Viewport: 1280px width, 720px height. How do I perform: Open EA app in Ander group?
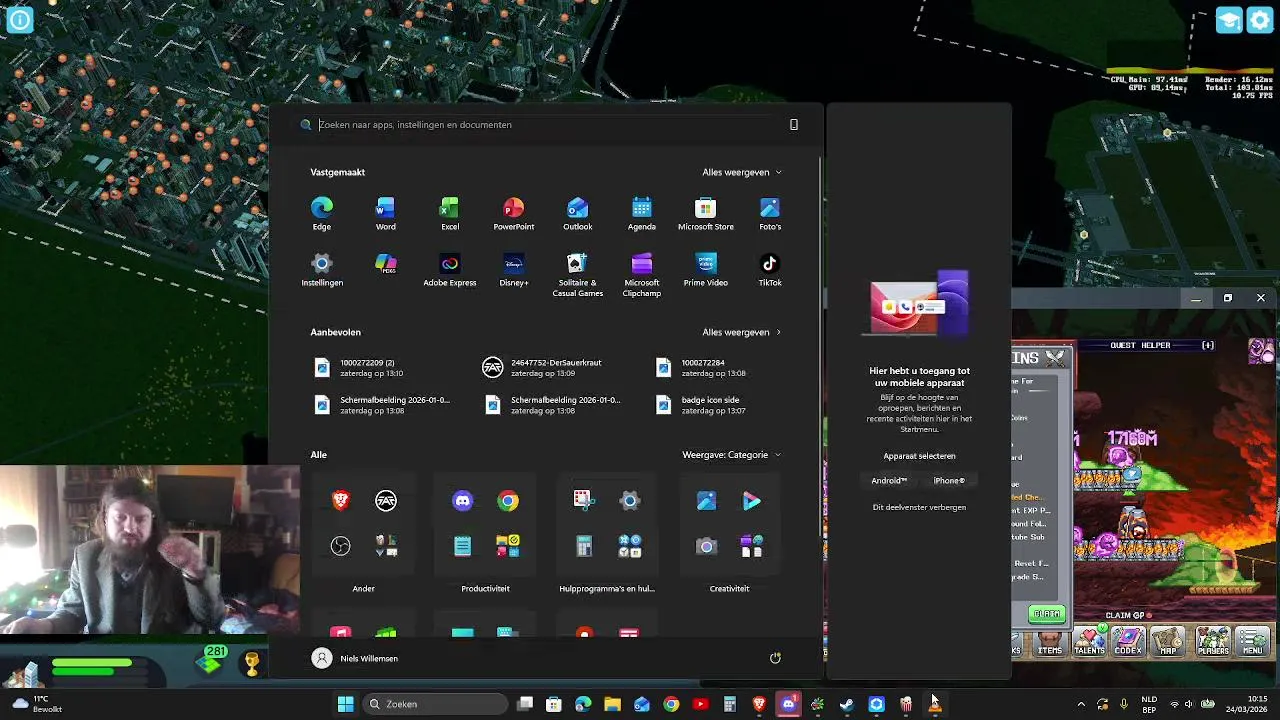pos(386,500)
